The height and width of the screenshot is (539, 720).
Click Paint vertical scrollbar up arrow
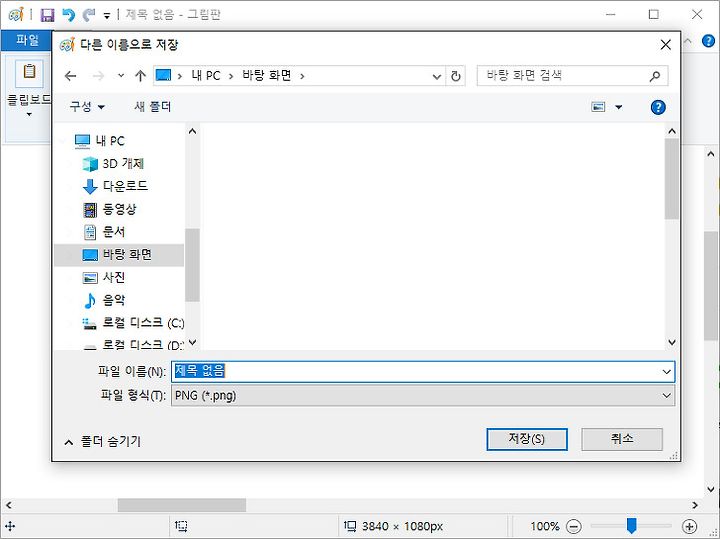coord(711,154)
